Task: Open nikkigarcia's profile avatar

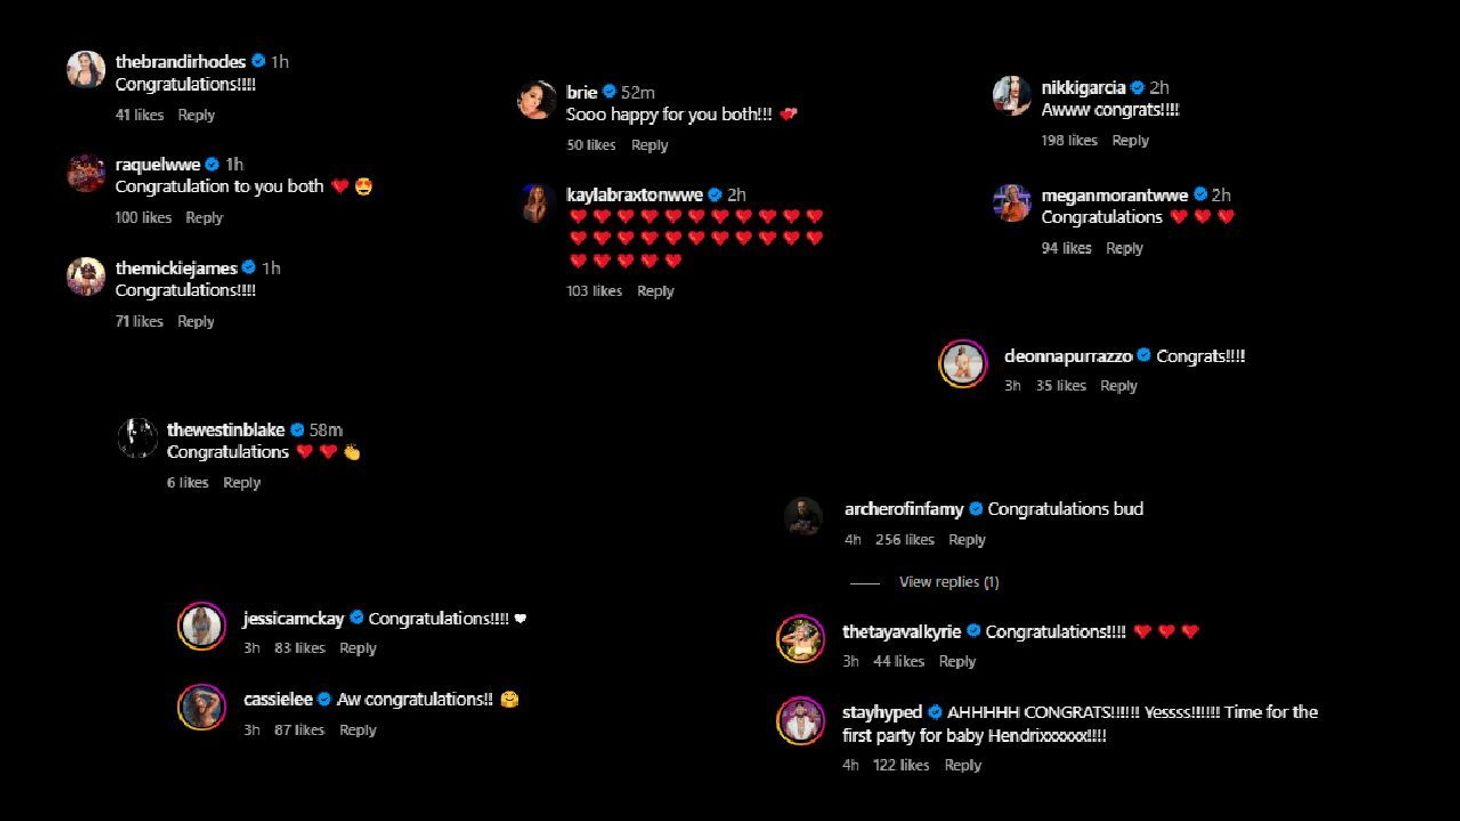Action: [x=1011, y=96]
